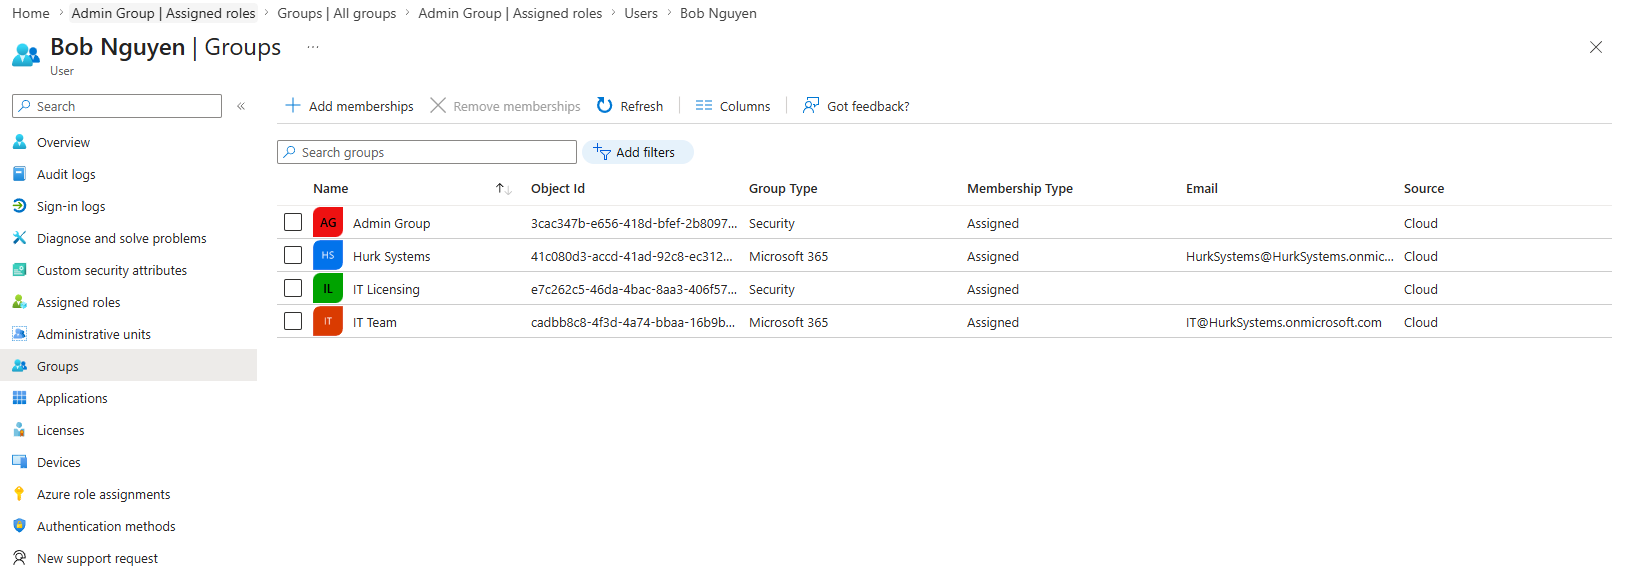Click the sidebar Search input field

click(x=117, y=106)
